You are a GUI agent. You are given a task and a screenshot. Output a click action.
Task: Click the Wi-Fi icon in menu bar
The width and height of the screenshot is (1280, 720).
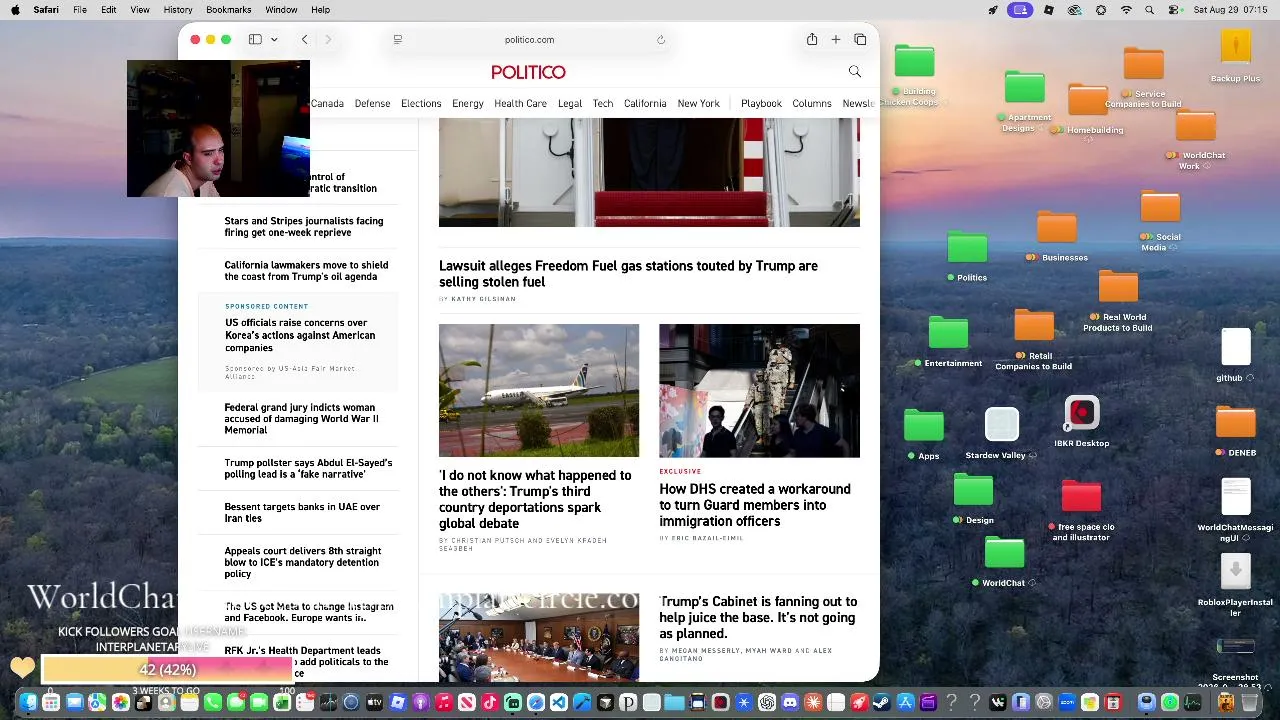(x=1126, y=10)
